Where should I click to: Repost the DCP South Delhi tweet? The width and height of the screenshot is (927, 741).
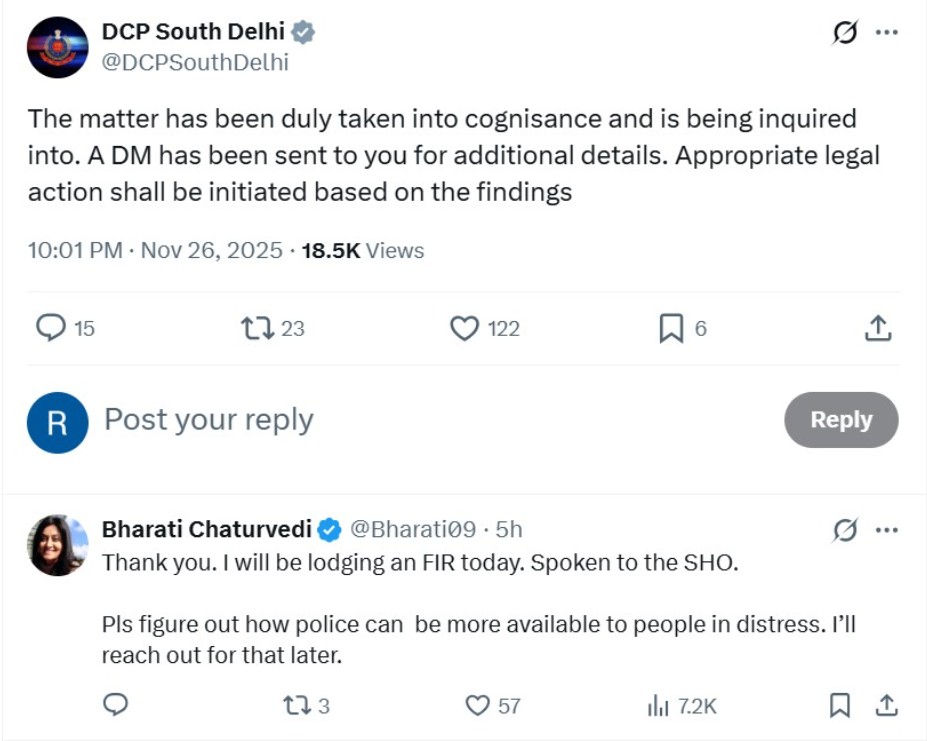[x=258, y=328]
